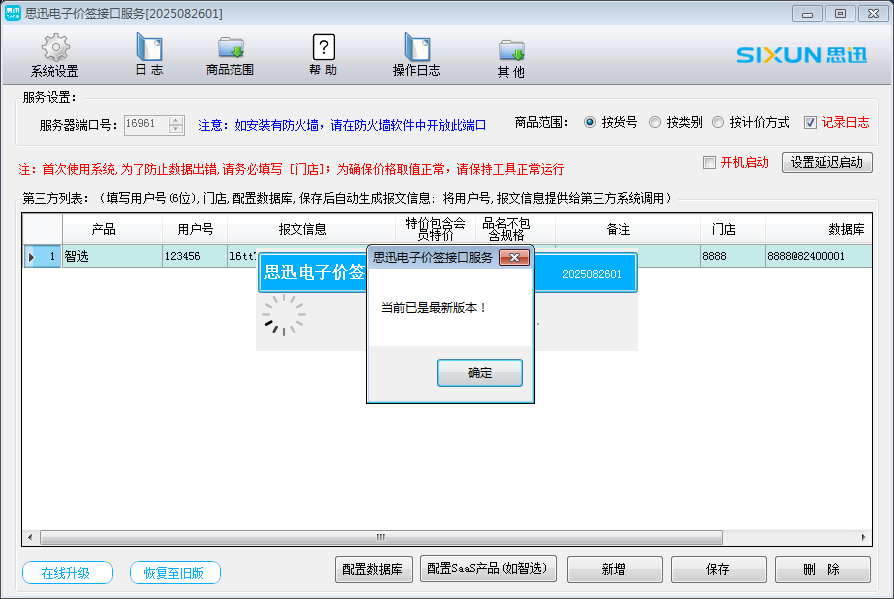Click the horizontal scrollbar thumb
The height and width of the screenshot is (599, 894).
381,537
